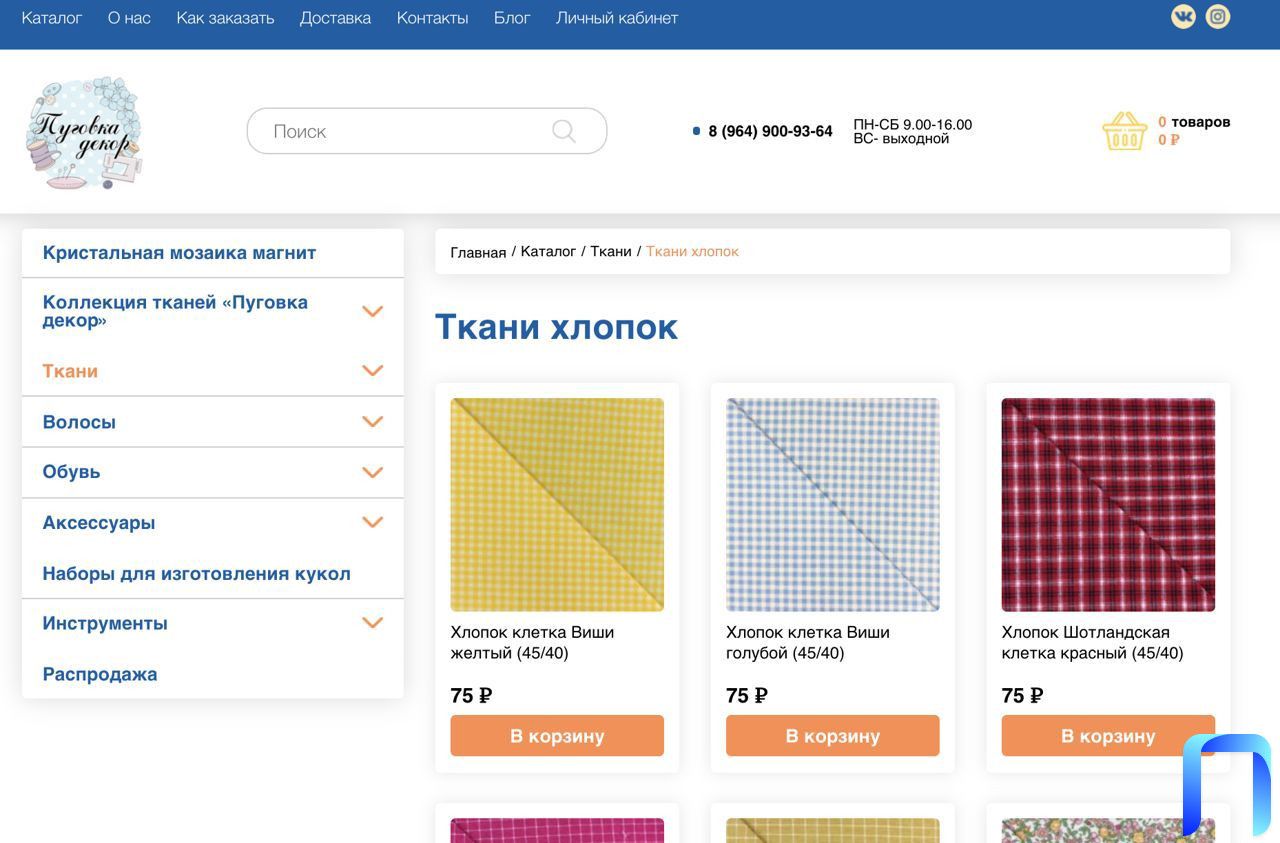
Task: Click the 0 товаров cart text
Action: 1194,122
